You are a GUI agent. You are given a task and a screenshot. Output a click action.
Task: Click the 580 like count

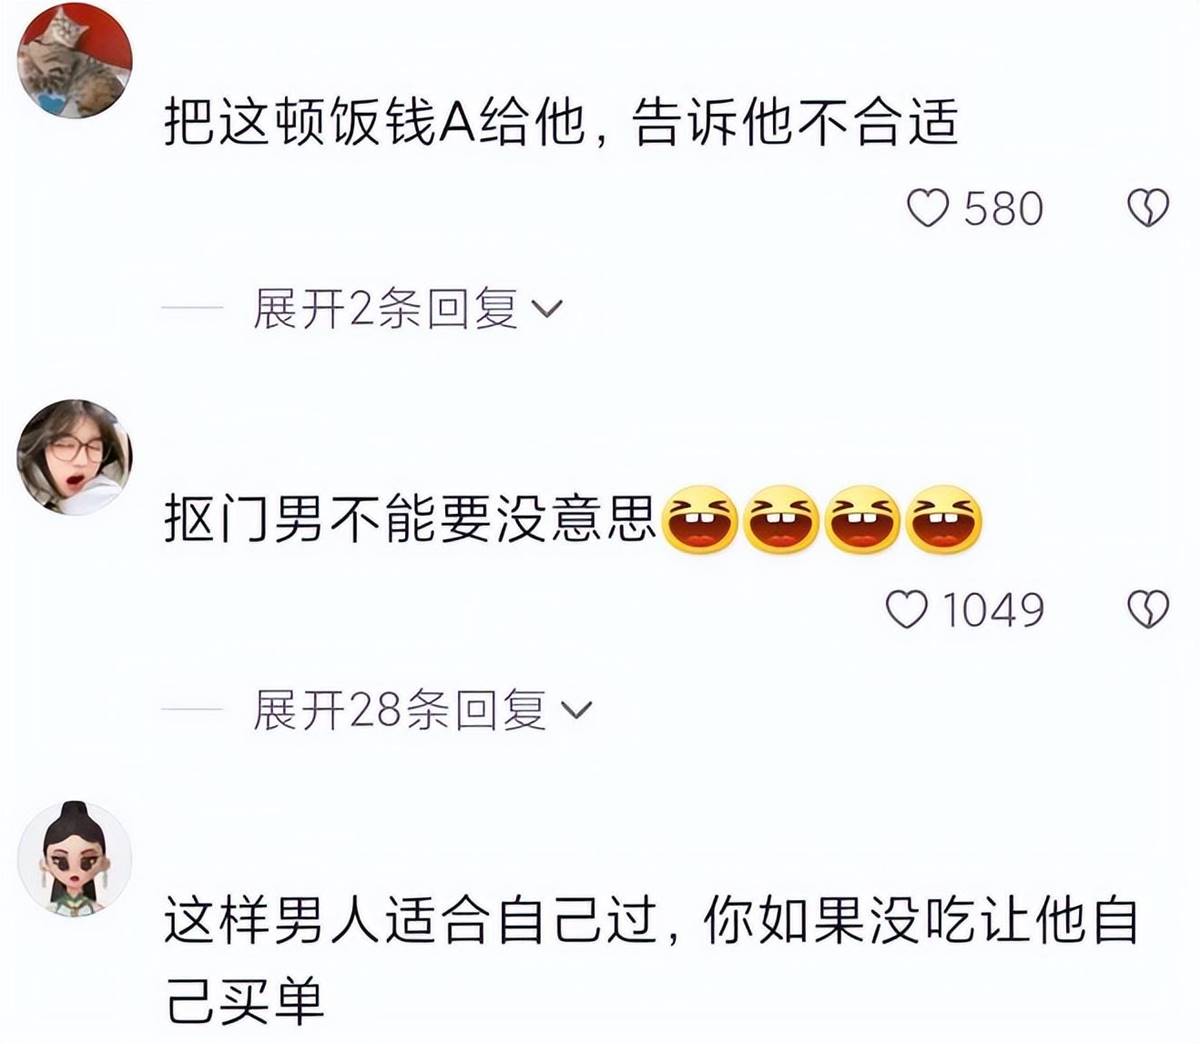click(1004, 209)
